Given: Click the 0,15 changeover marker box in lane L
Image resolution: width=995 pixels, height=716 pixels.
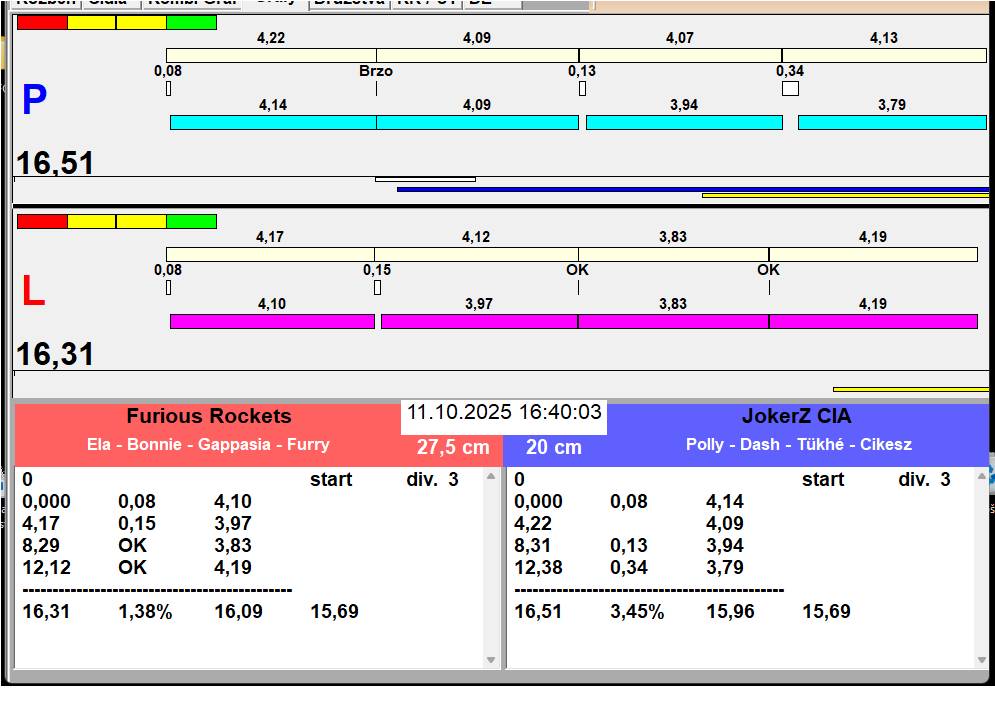Looking at the screenshot, I should click(377, 288).
